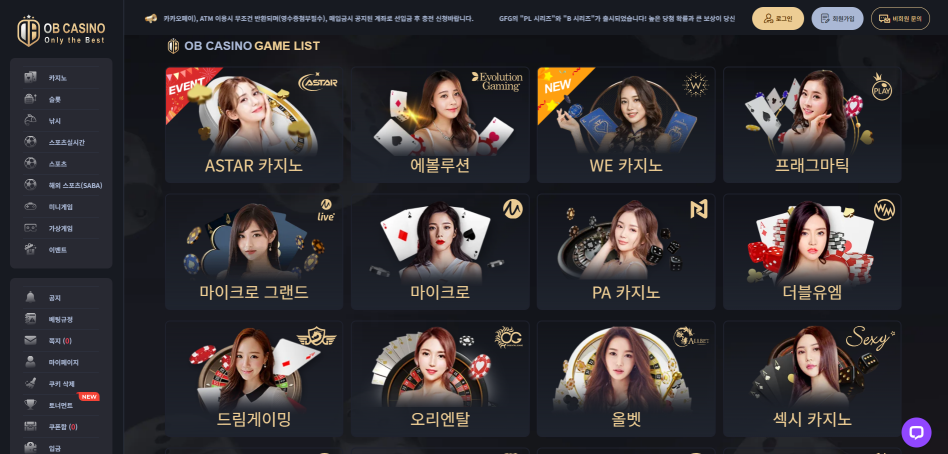
Task: Open the 베팅규정 link in the sidebar
Action: tap(61, 319)
